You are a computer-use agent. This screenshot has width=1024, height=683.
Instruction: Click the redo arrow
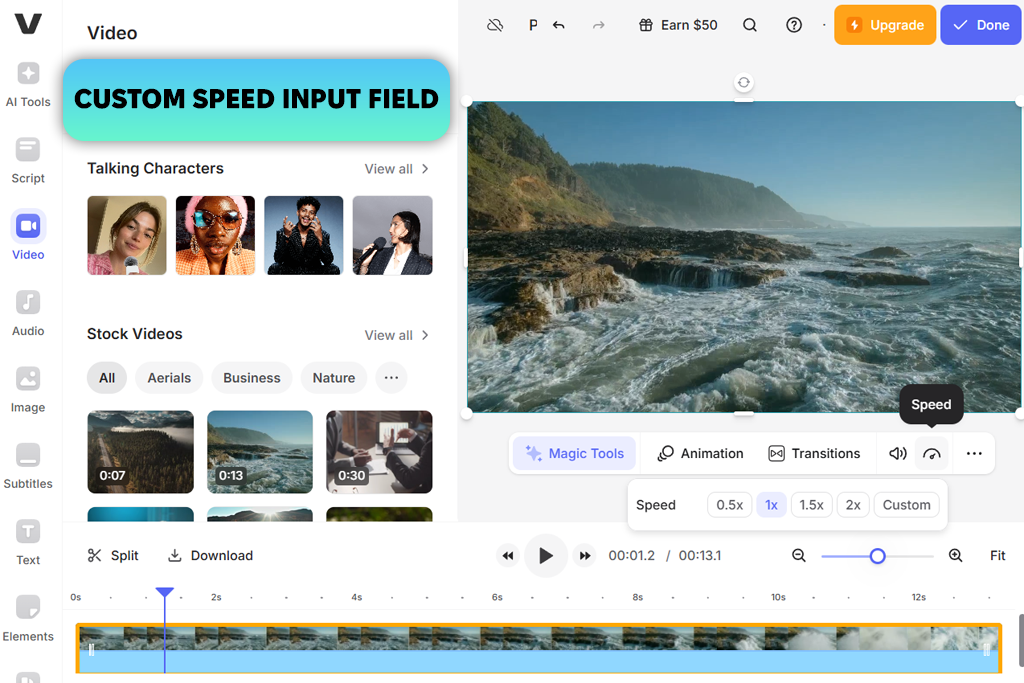click(598, 25)
